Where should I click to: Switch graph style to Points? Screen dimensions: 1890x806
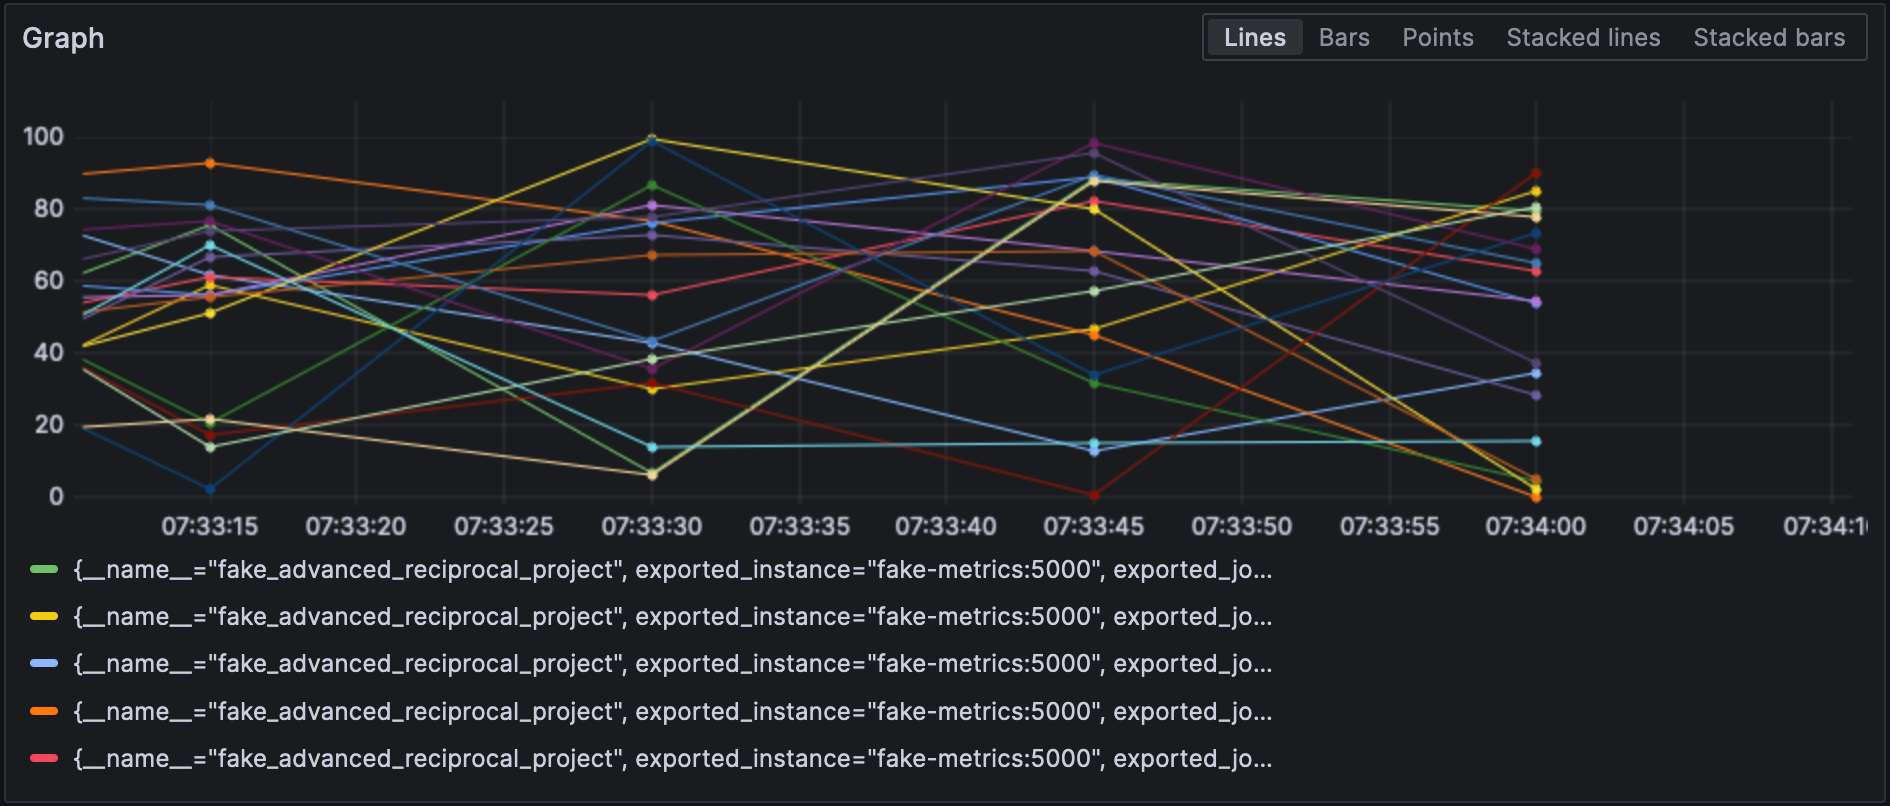point(1437,38)
